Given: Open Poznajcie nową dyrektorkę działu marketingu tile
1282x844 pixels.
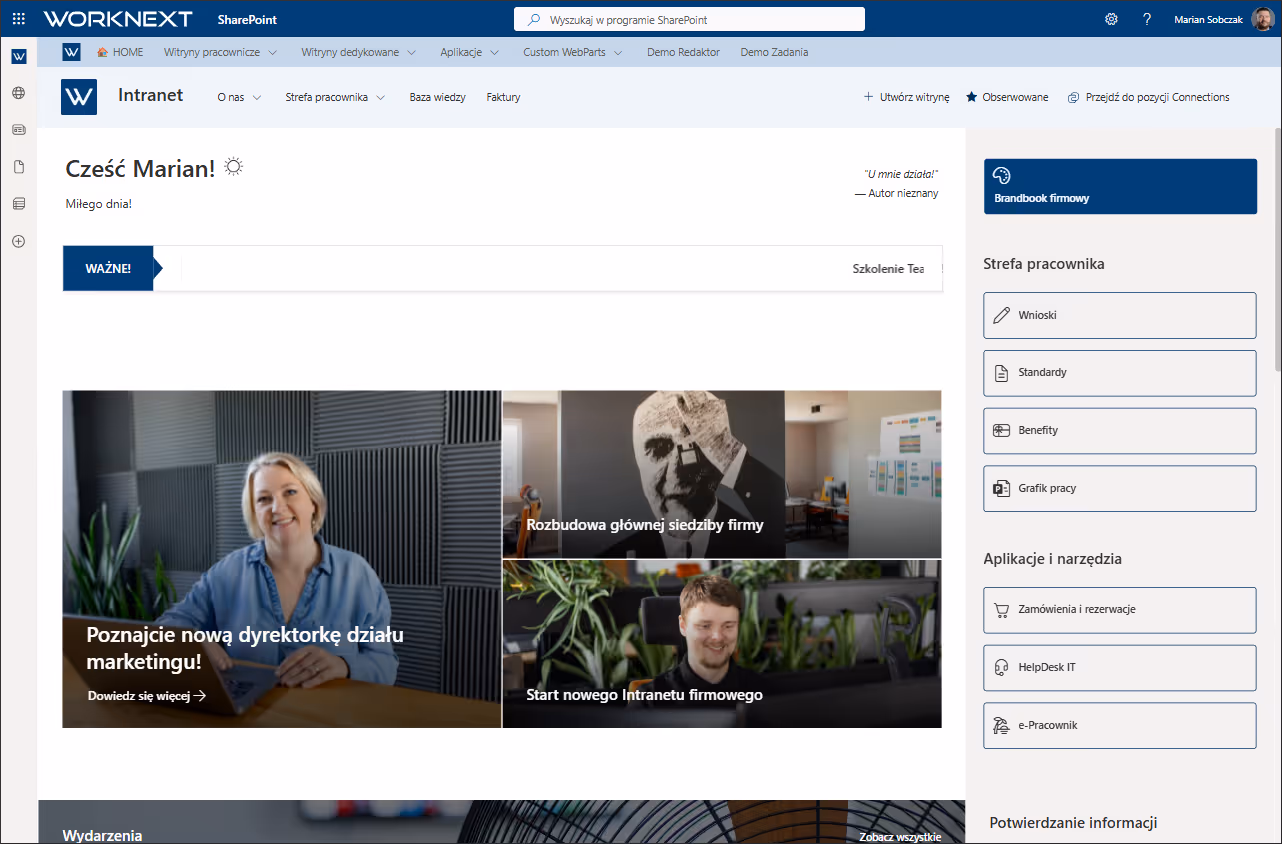Looking at the screenshot, I should (282, 559).
